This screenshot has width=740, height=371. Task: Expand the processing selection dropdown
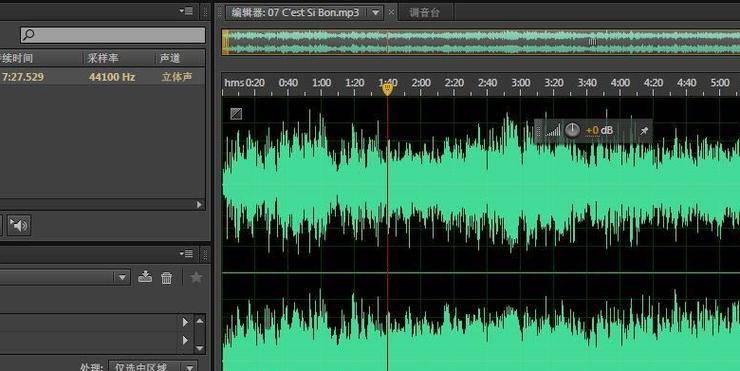[190, 367]
